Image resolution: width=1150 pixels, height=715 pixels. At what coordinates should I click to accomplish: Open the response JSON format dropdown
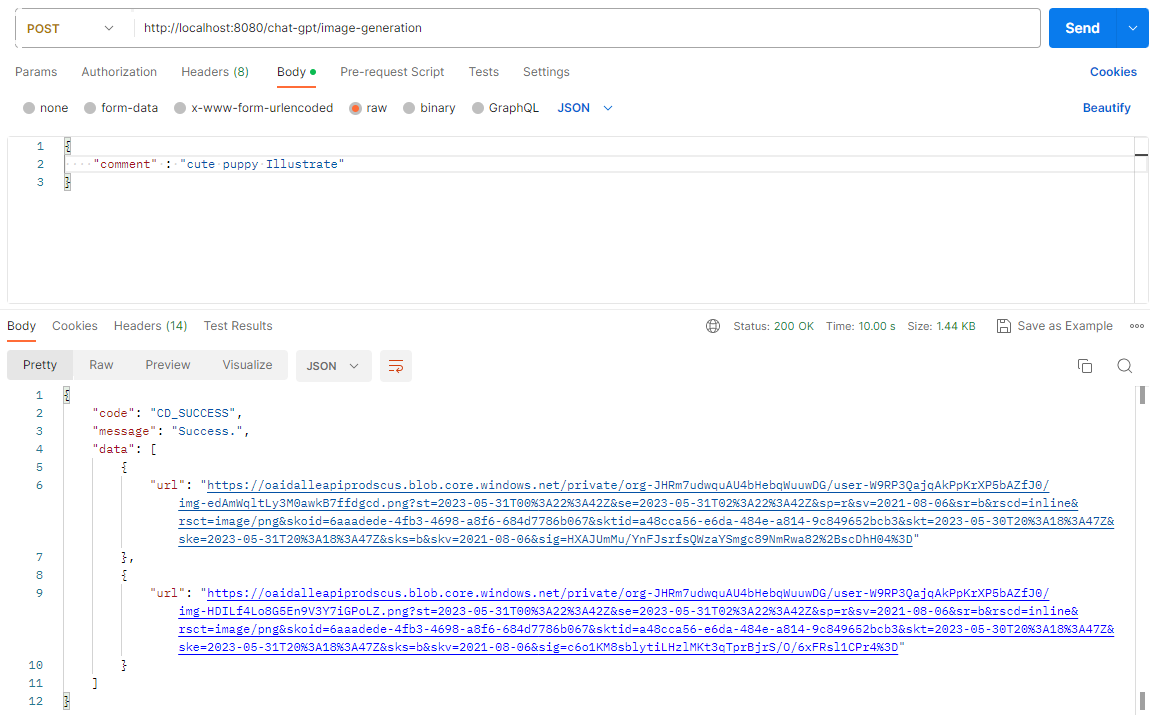click(x=334, y=366)
